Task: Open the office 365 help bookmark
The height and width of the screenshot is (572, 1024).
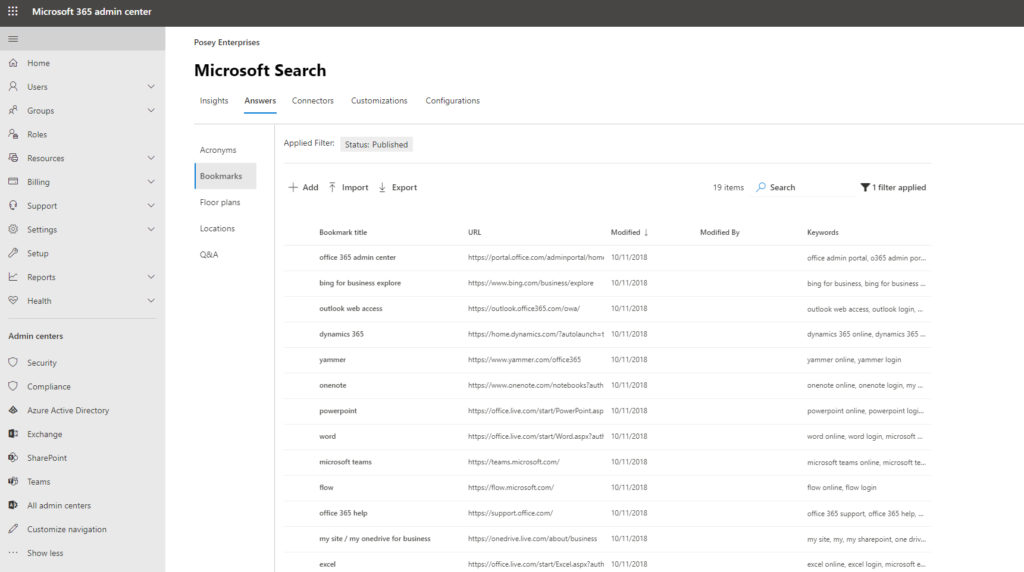Action: (343, 513)
